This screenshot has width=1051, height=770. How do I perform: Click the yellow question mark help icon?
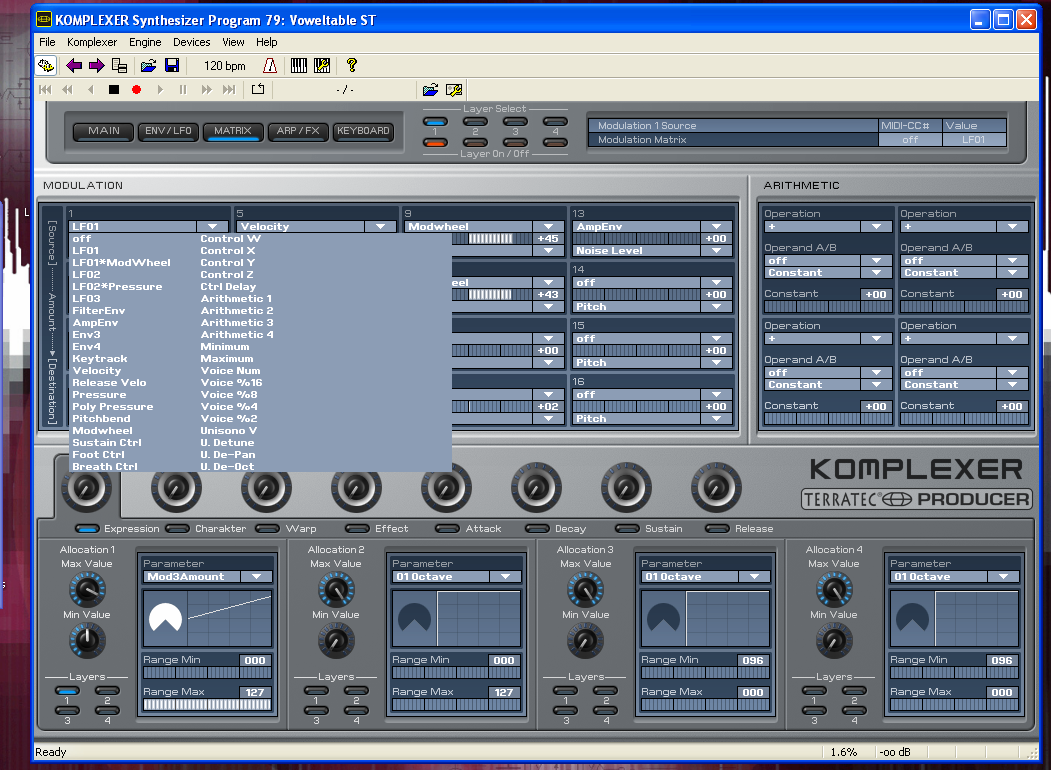(x=351, y=66)
